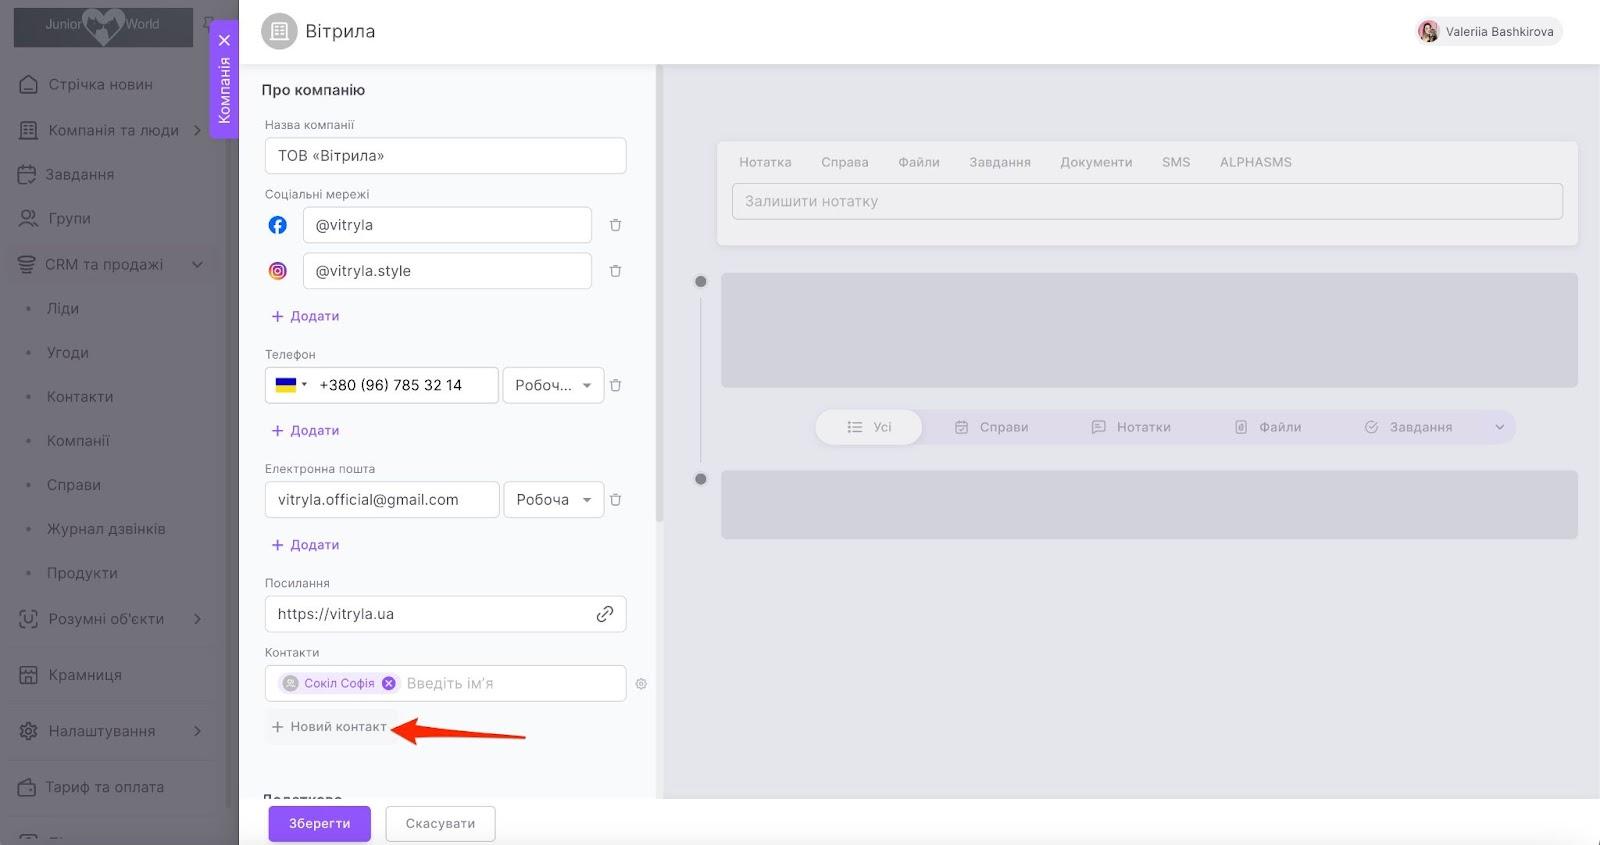The width and height of the screenshot is (1600, 845).
Task: Remove Сокіл Софія contact tag
Action: tap(389, 684)
